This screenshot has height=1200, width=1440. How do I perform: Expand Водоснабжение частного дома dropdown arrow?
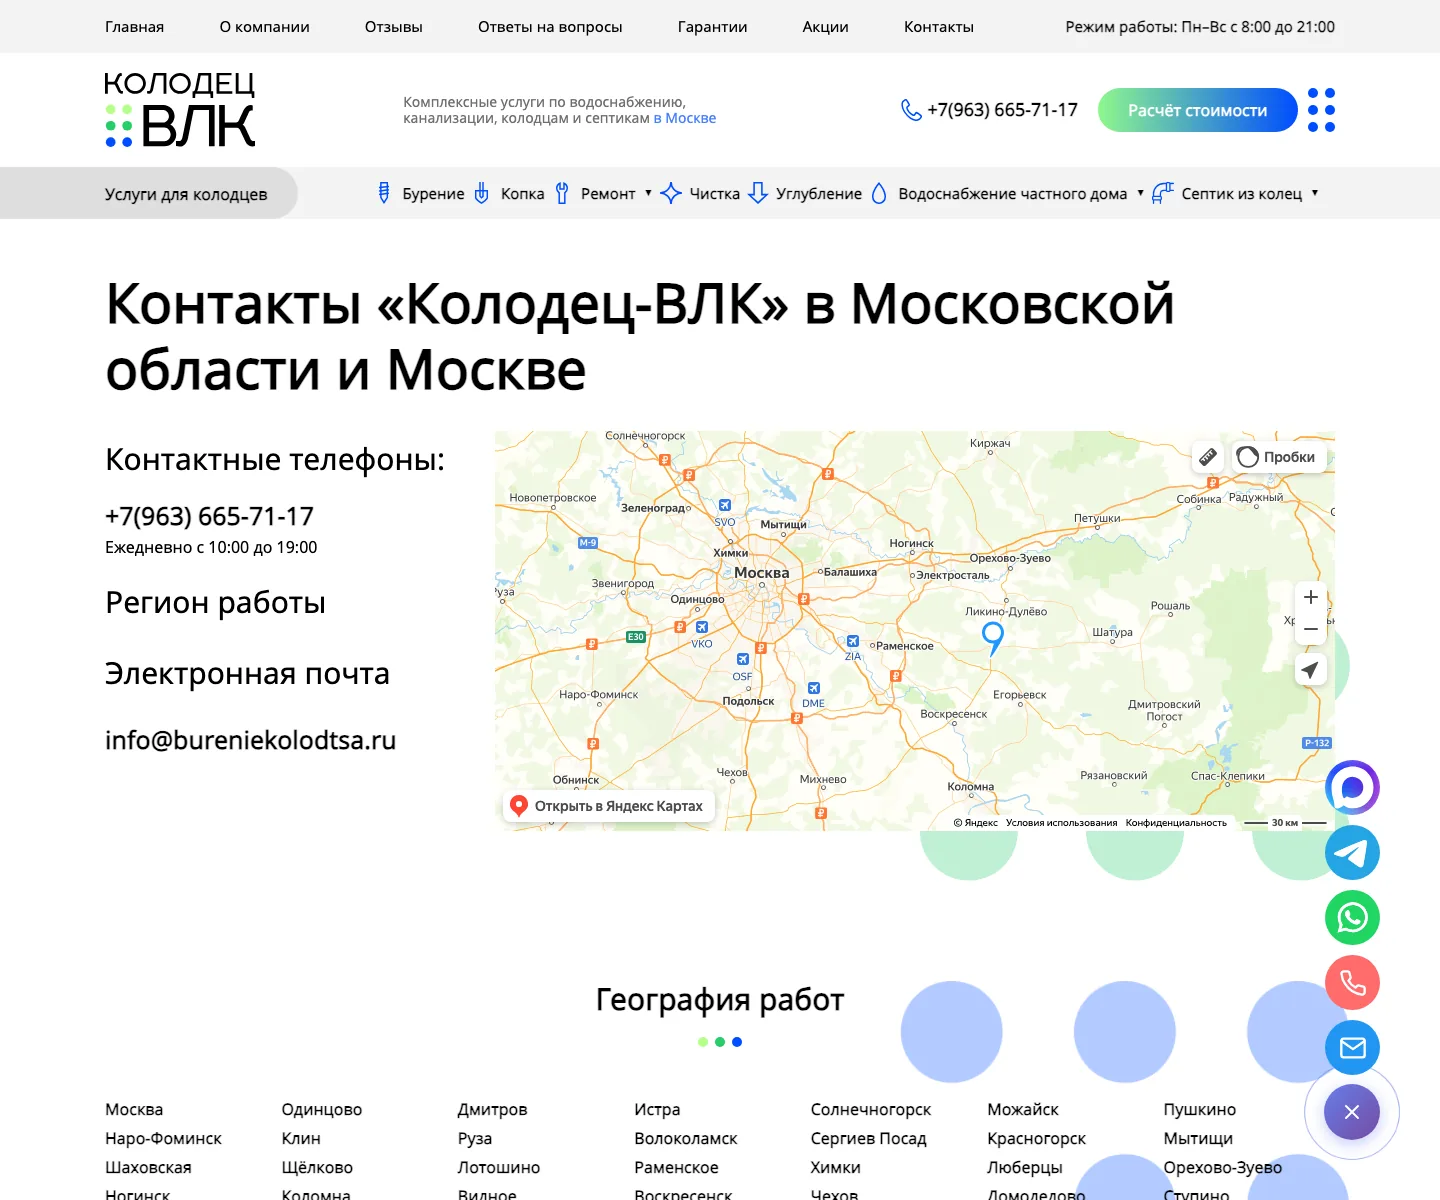[1140, 193]
